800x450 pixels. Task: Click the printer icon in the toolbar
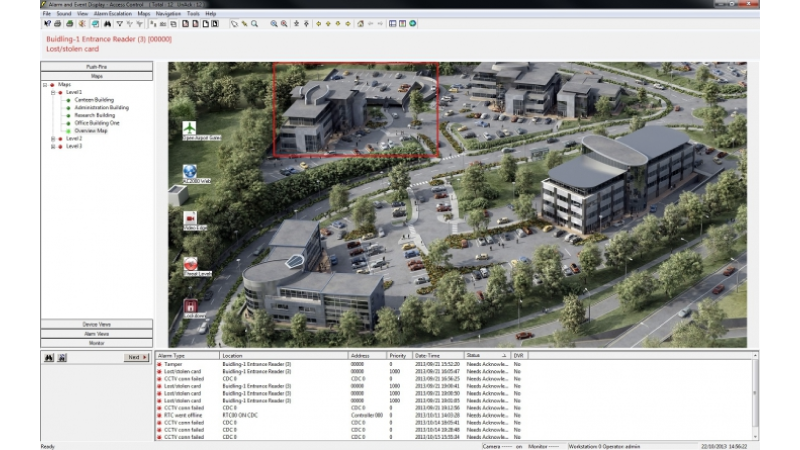[x=58, y=23]
